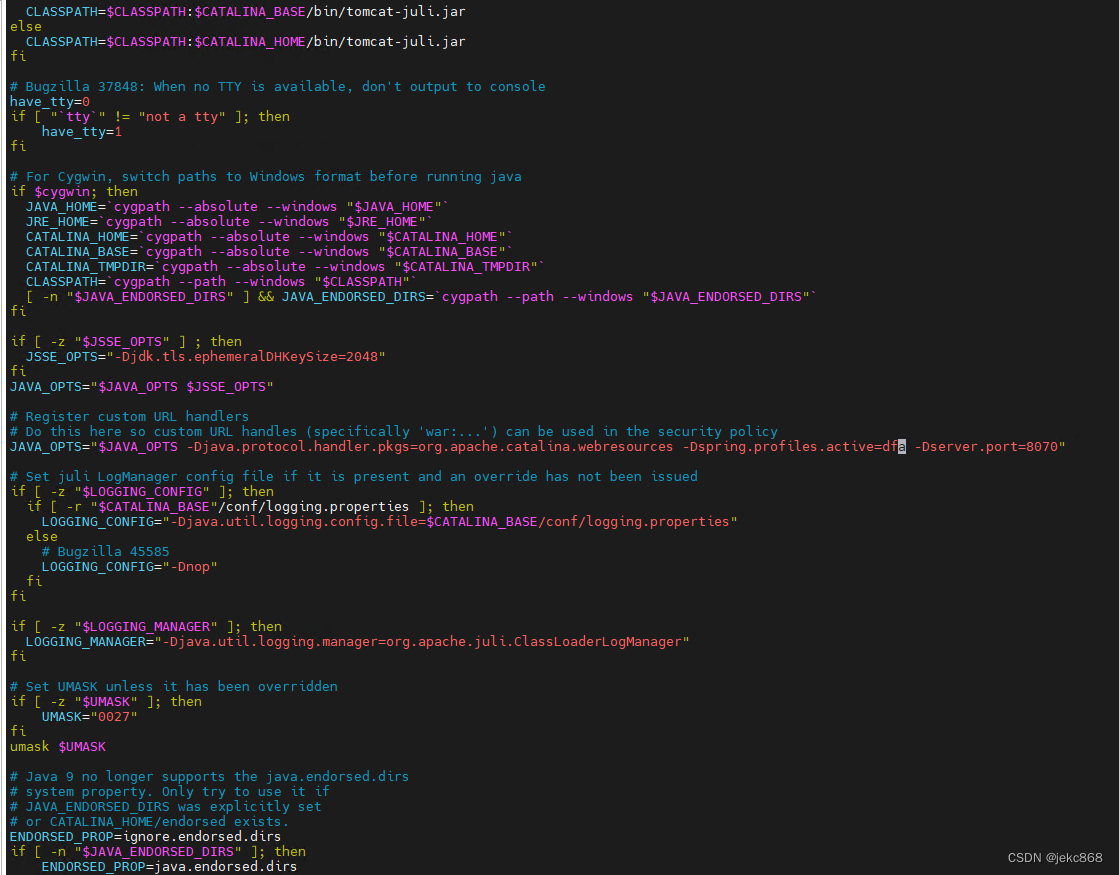Click the 'Set juli LogManager config file' comment

[354, 477]
